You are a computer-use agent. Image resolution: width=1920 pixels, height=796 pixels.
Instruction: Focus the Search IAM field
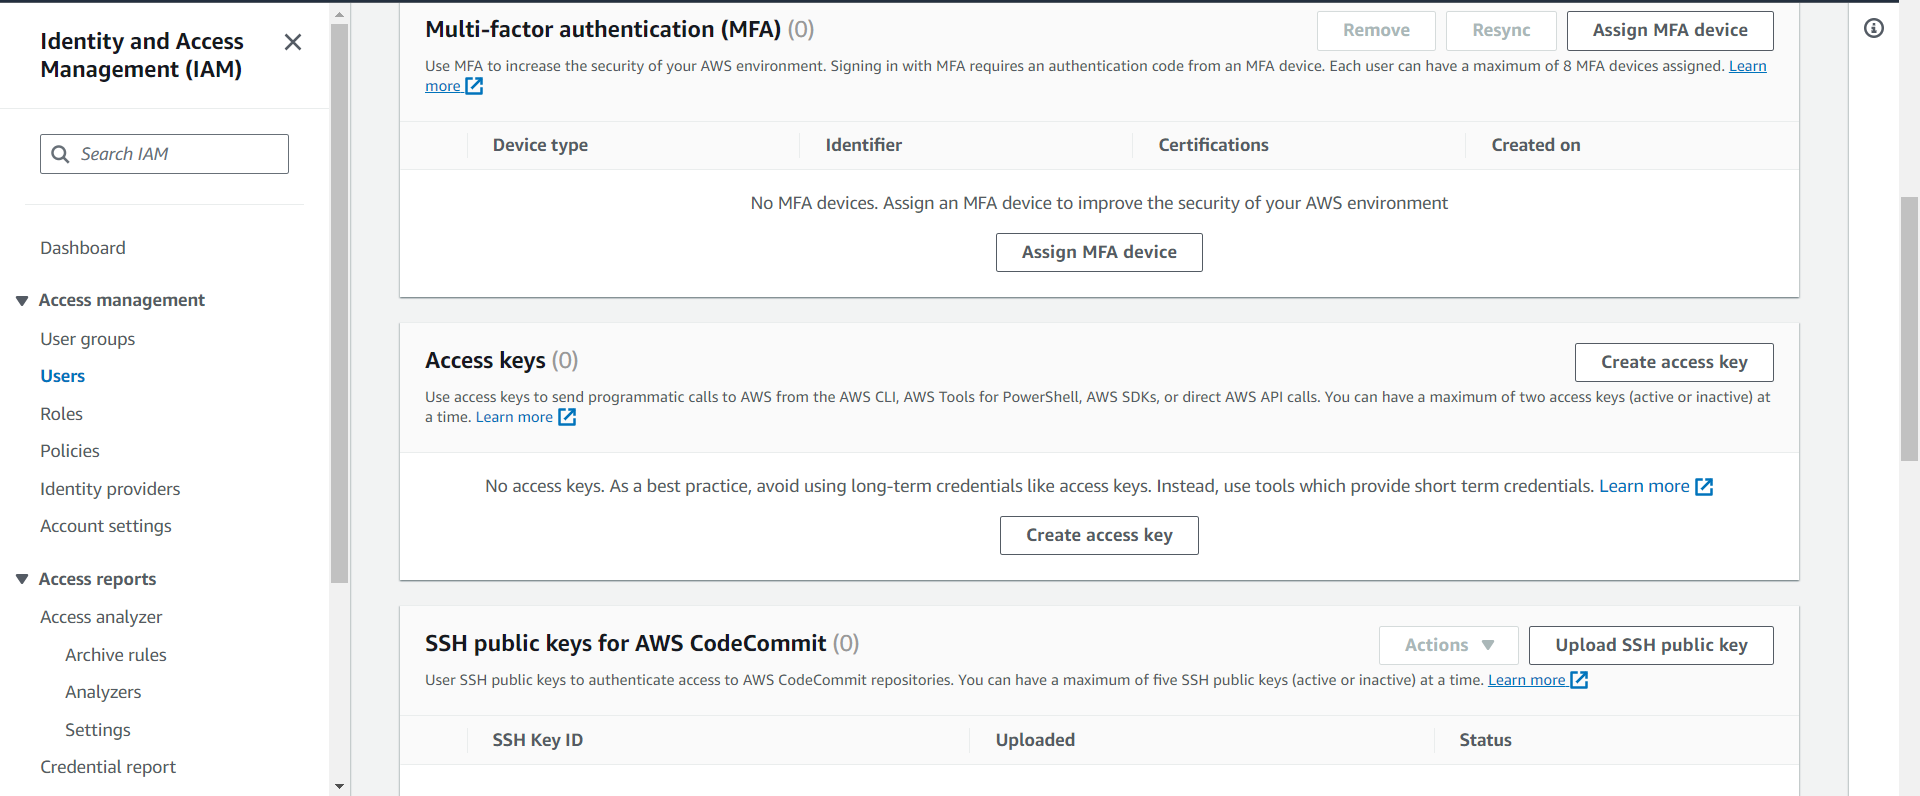164,154
